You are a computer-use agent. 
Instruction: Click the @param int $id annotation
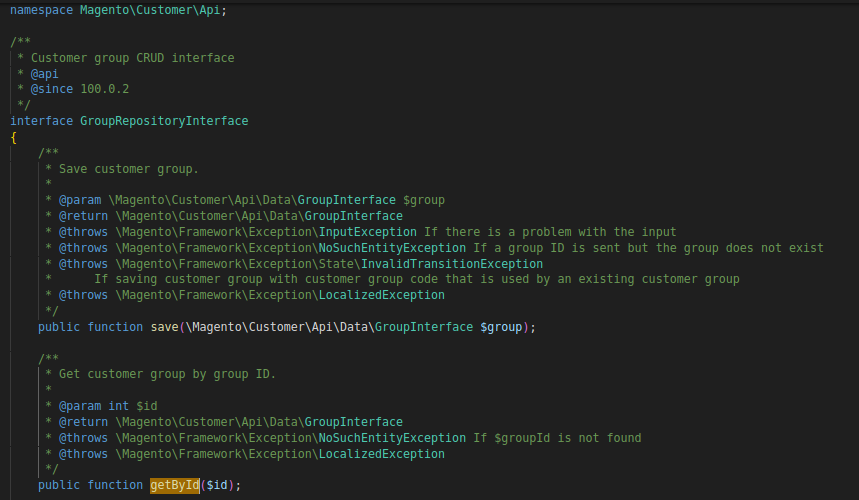coord(108,406)
